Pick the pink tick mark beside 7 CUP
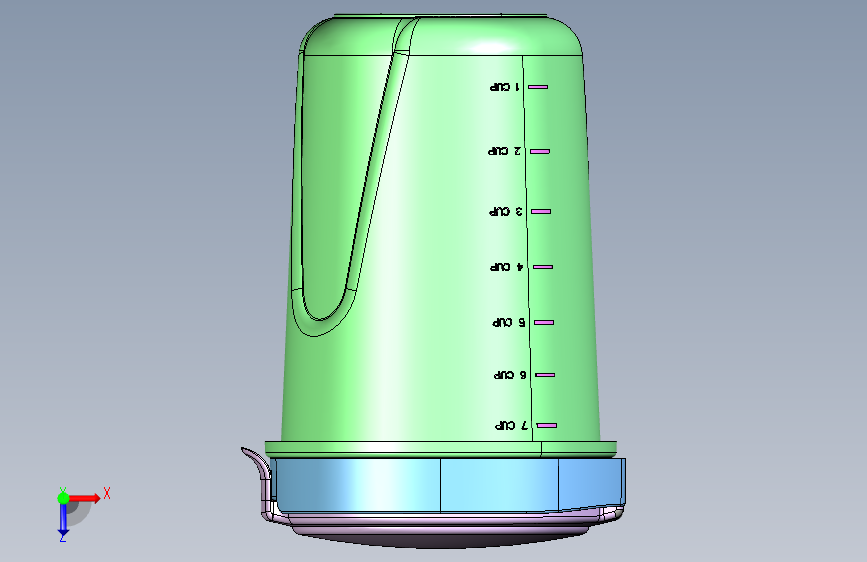This screenshot has height=562, width=867. click(547, 425)
